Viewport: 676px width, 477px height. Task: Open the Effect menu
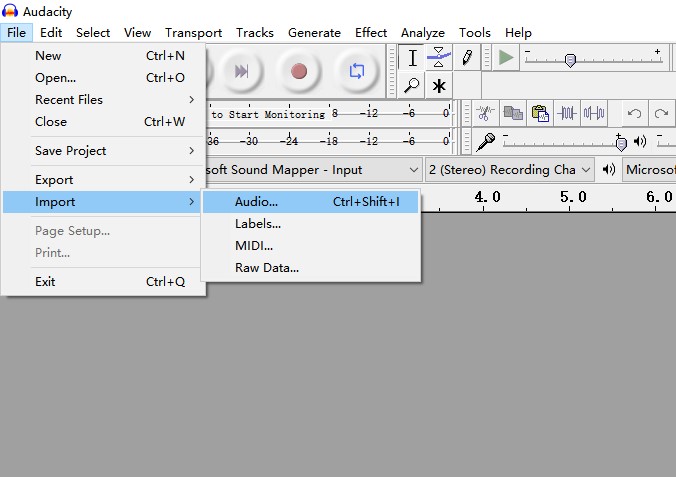371,33
